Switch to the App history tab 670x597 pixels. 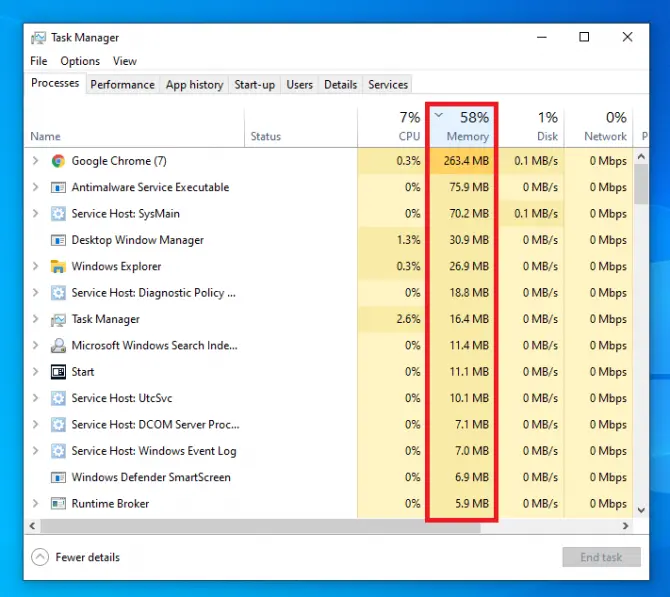pos(194,85)
